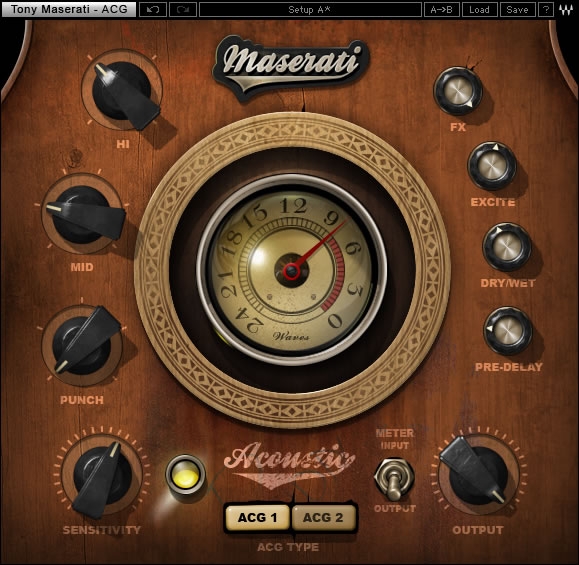This screenshot has width=579, height=565.
Task: Click the SENSITIVITY knob
Action: click(x=102, y=475)
